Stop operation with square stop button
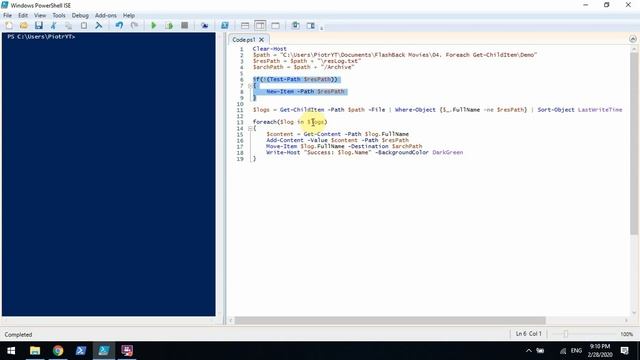Viewport: 640px width, 360px height. pos(184,26)
